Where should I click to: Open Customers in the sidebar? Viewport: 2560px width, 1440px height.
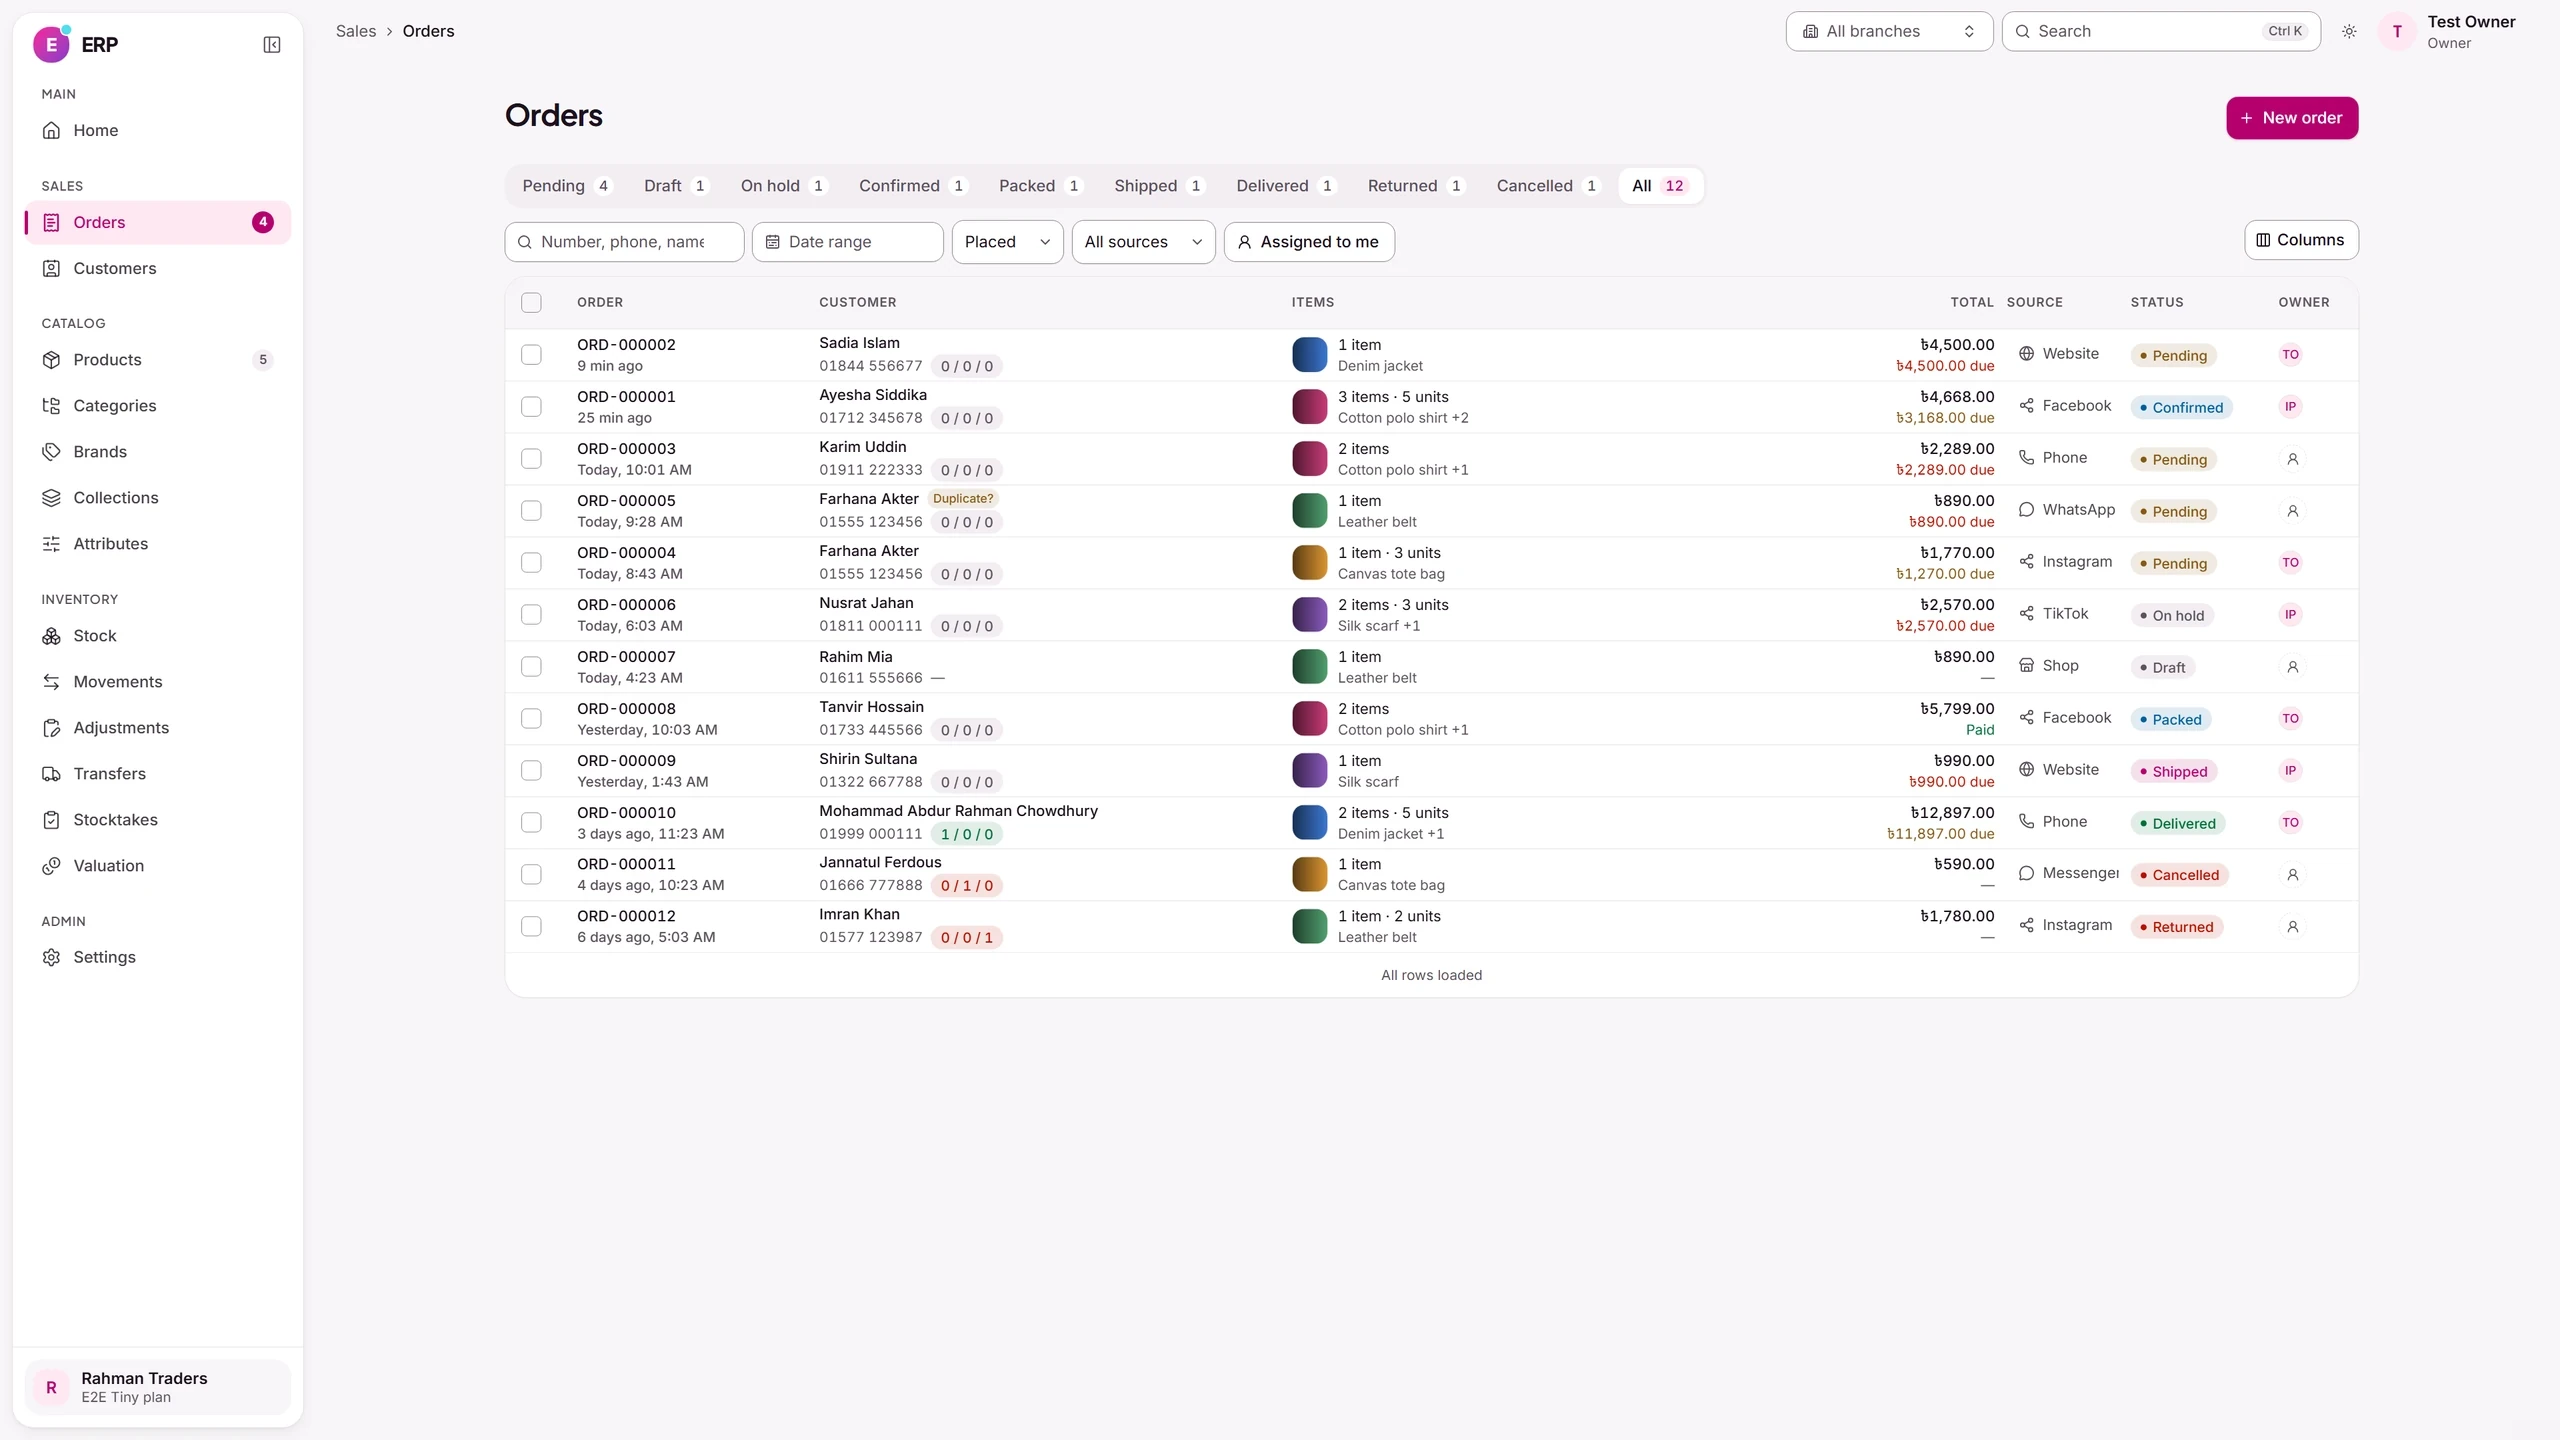point(158,268)
